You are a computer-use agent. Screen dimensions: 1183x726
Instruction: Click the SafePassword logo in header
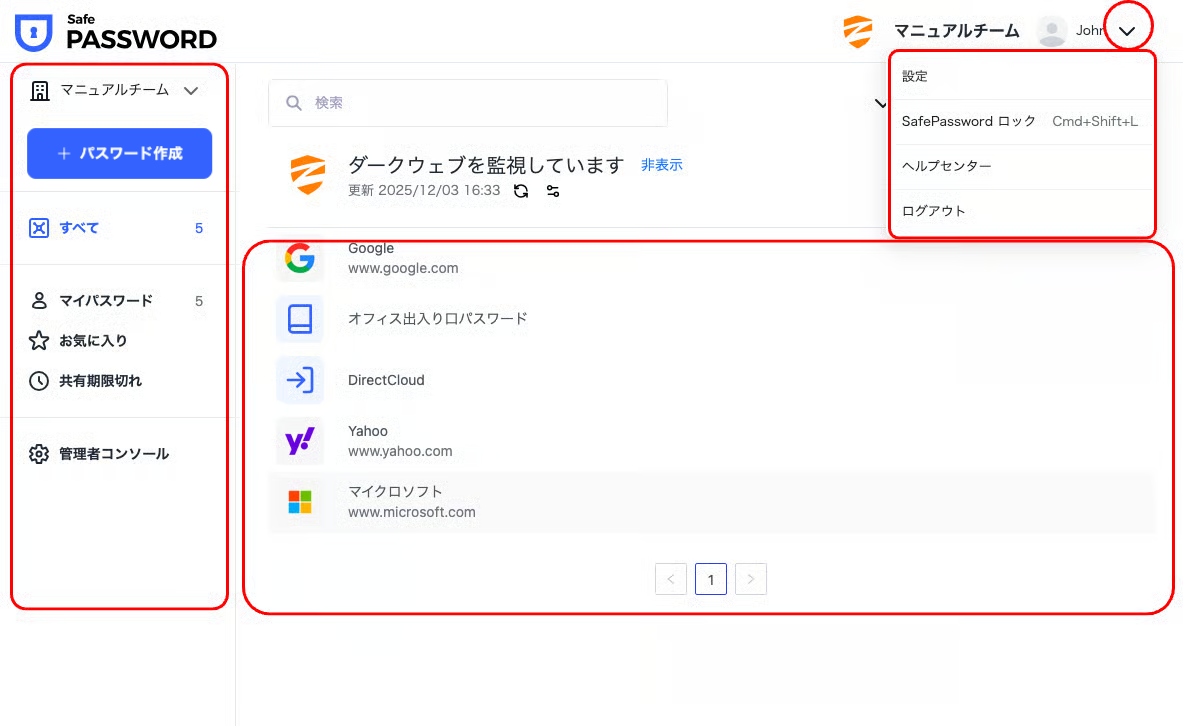116,32
